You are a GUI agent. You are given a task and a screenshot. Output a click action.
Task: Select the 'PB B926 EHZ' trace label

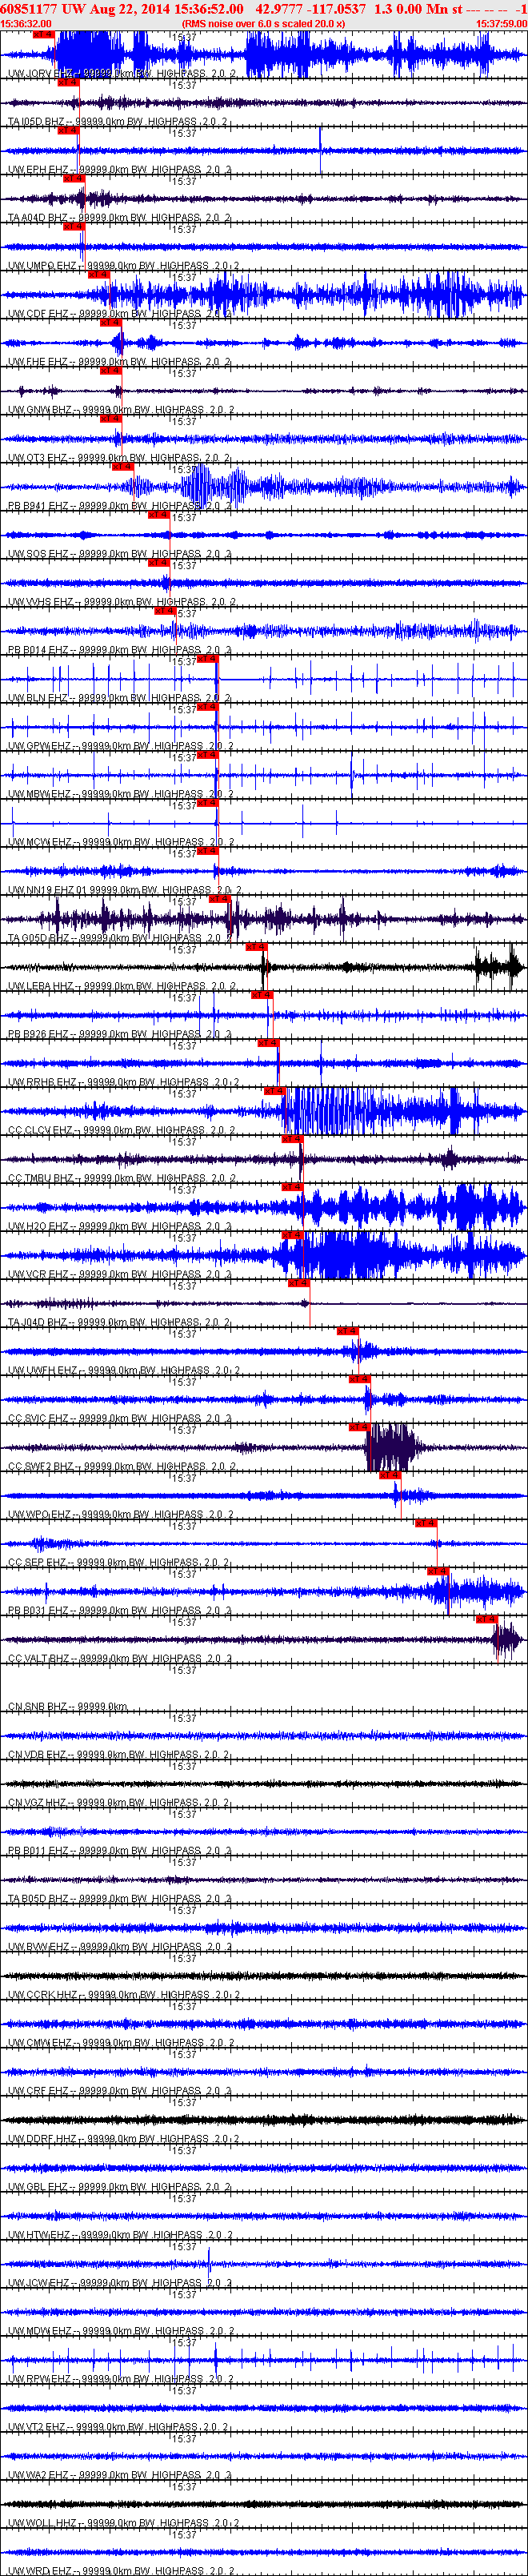(119, 1034)
